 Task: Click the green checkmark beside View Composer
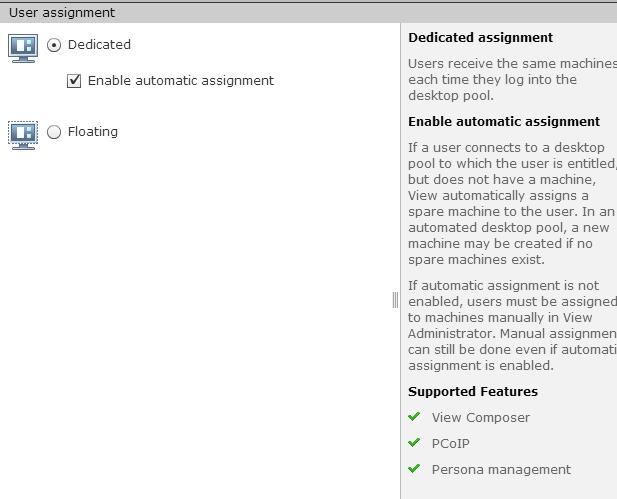(414, 417)
